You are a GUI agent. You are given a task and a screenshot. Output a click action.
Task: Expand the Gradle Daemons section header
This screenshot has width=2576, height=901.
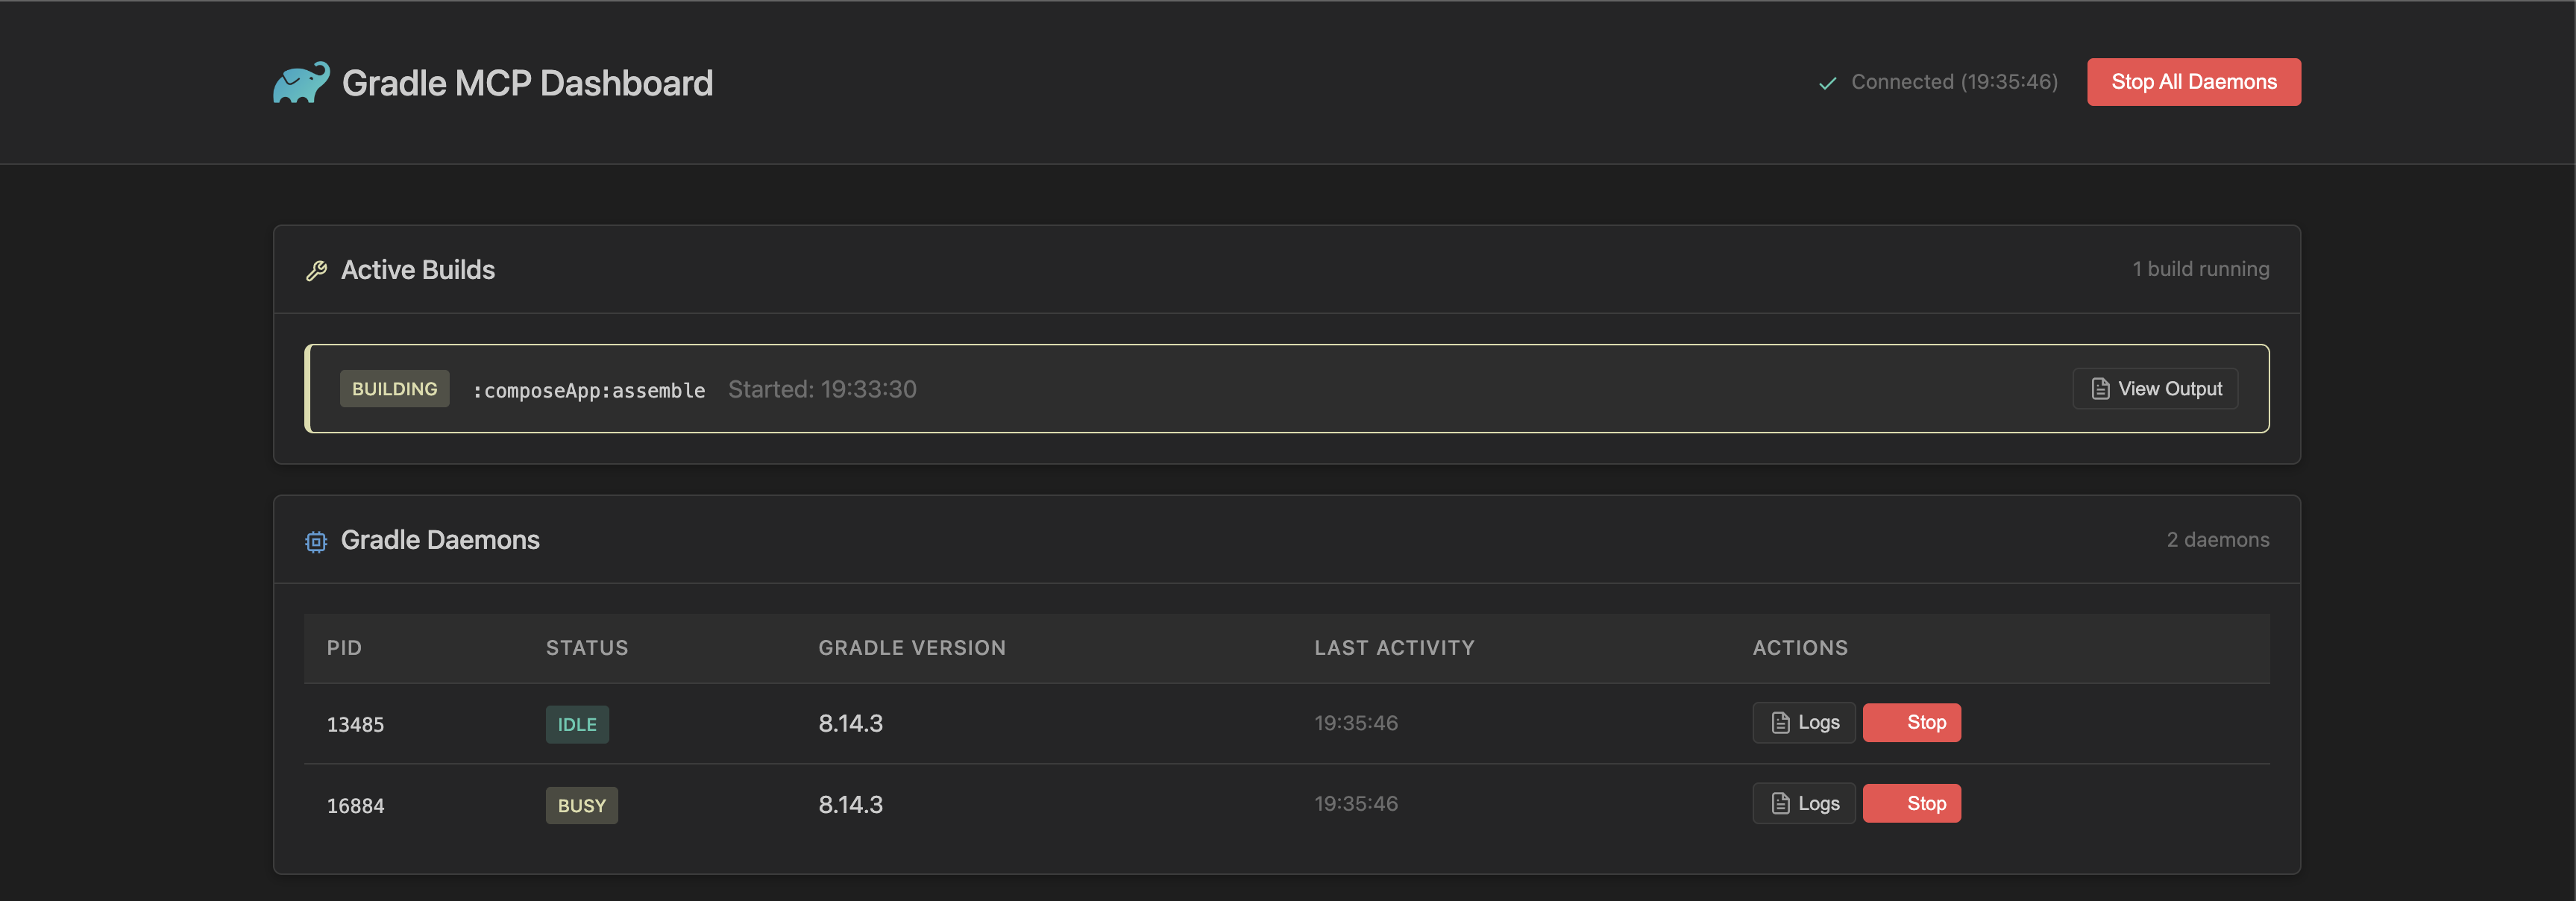click(440, 540)
